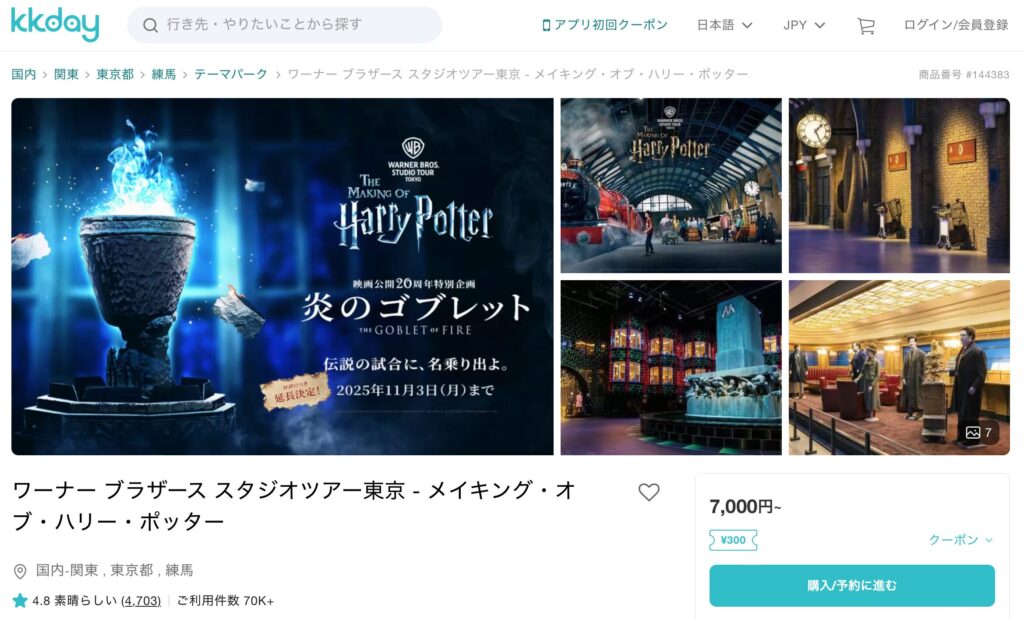The image size is (1024, 619).
Task: Select テーマパーク breadcrumb link
Action: click(x=231, y=74)
